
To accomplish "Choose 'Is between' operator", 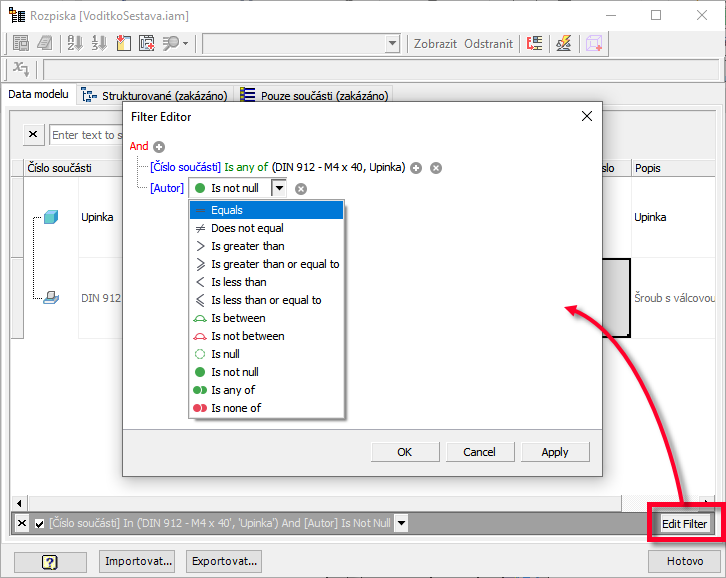I will pyautogui.click(x=238, y=318).
